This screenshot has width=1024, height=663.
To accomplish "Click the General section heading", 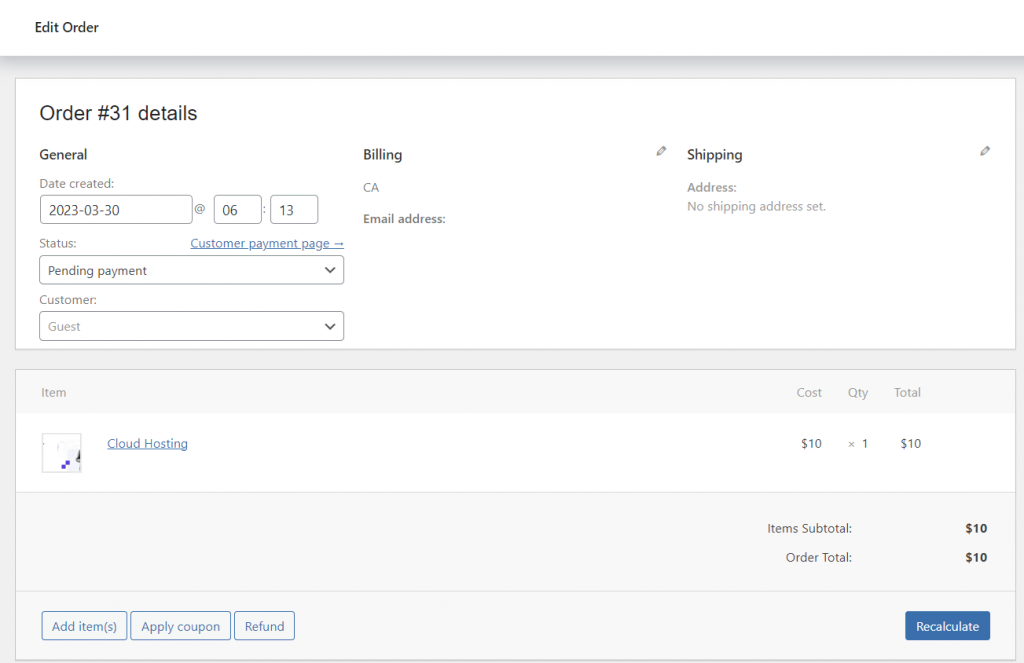I will (x=63, y=155).
